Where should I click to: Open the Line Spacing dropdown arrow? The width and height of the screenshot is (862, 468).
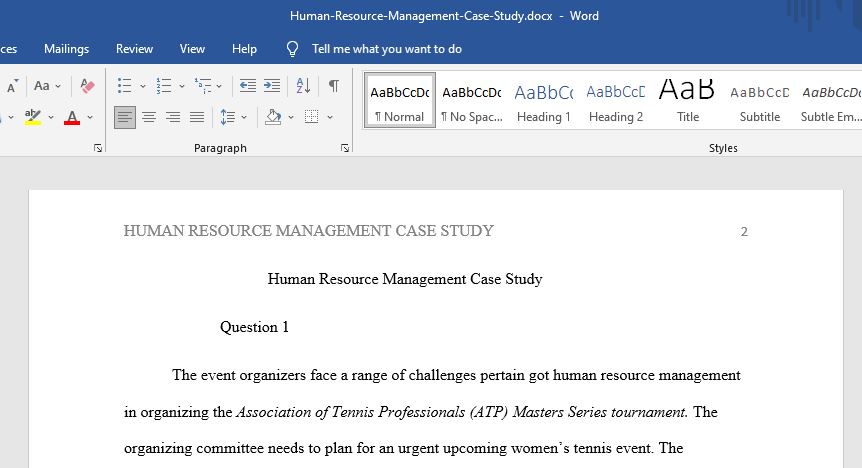click(244, 117)
